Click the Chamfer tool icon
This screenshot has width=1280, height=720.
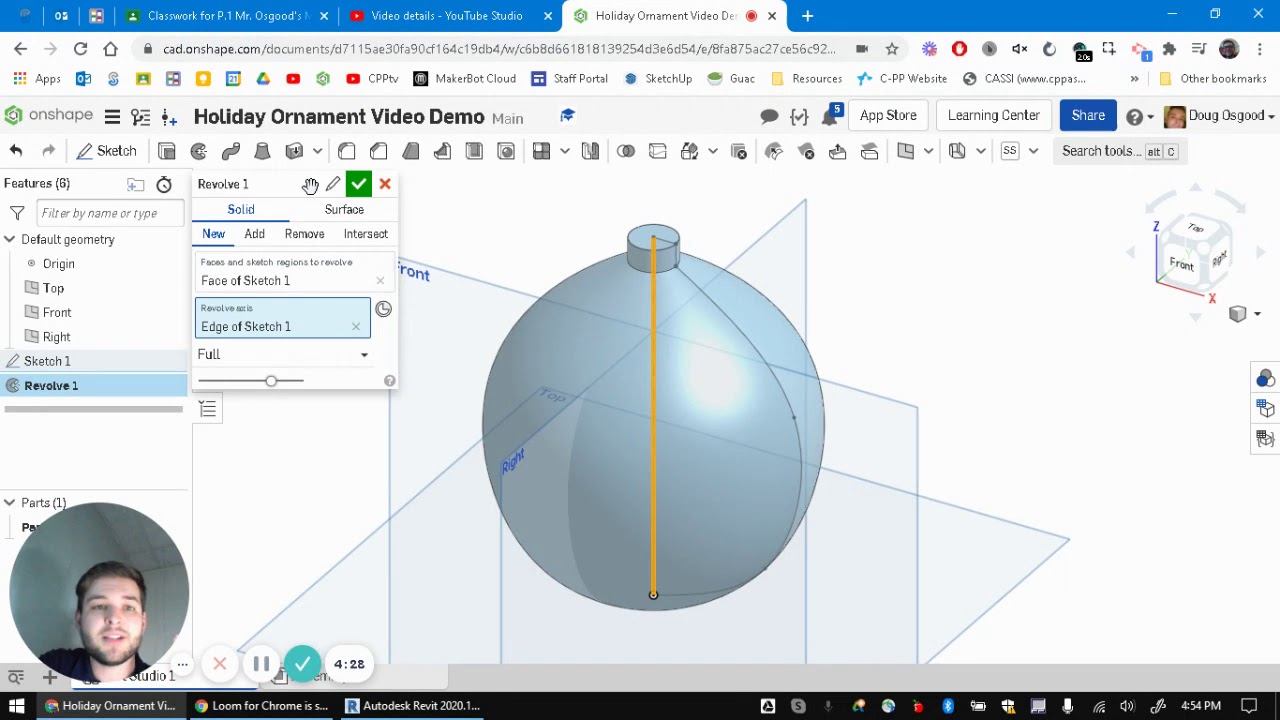point(378,151)
